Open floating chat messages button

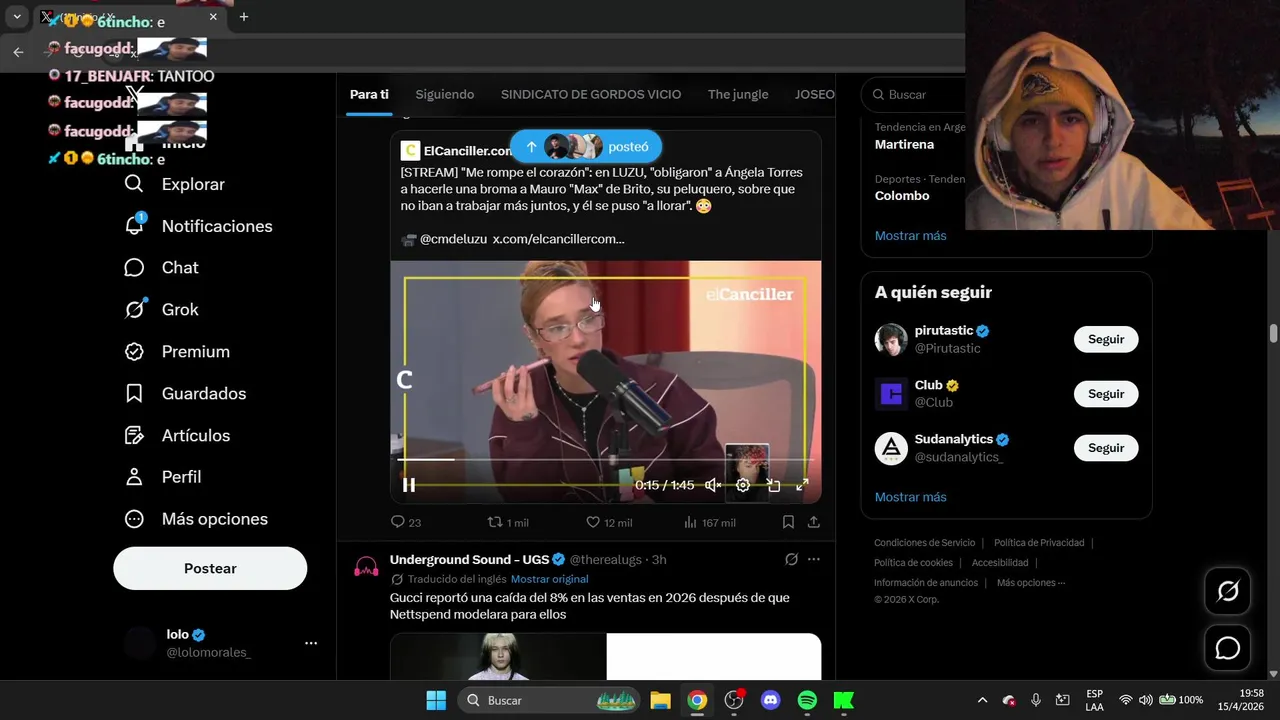coord(1228,648)
